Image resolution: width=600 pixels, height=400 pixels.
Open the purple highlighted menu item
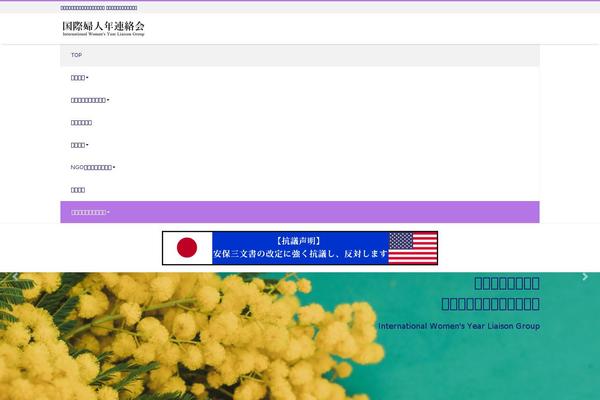click(x=300, y=212)
